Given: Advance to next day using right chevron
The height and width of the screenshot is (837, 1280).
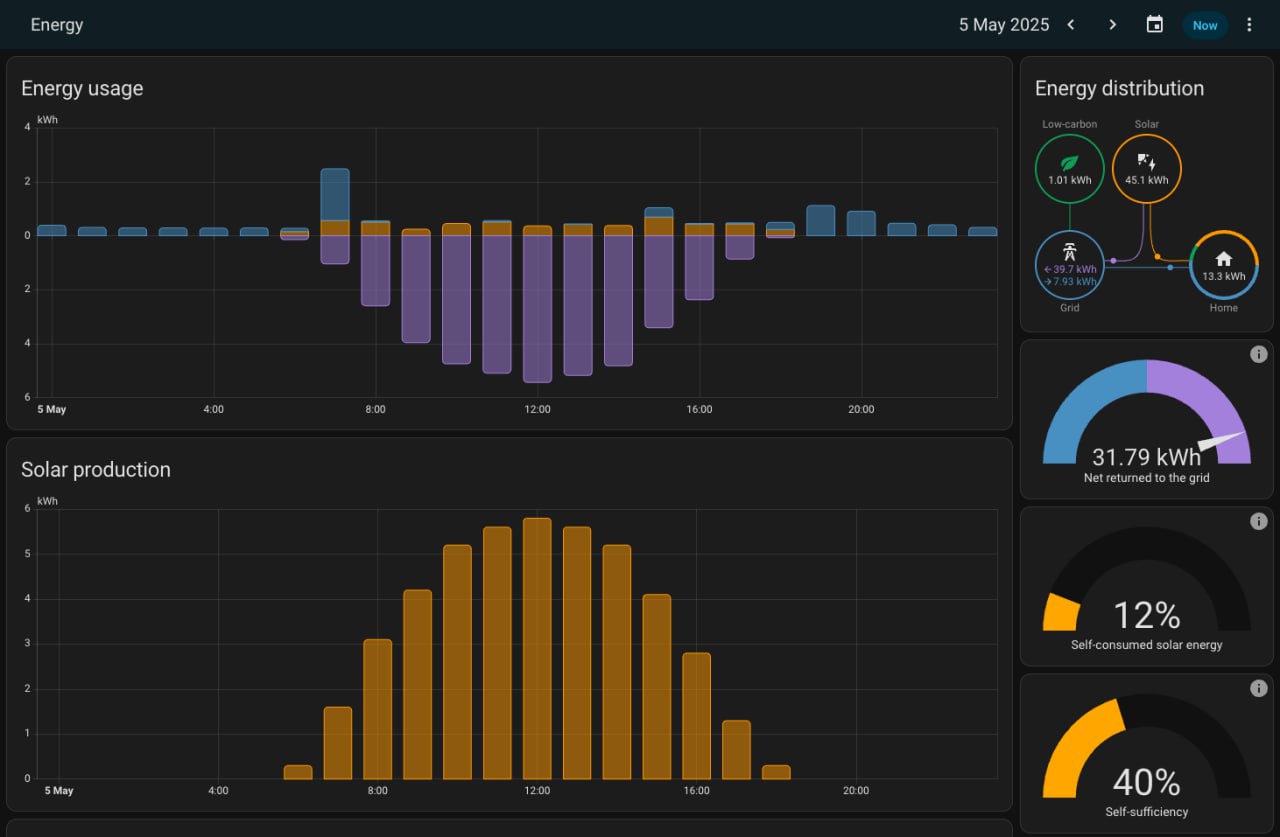Looking at the screenshot, I should pyautogui.click(x=1112, y=25).
